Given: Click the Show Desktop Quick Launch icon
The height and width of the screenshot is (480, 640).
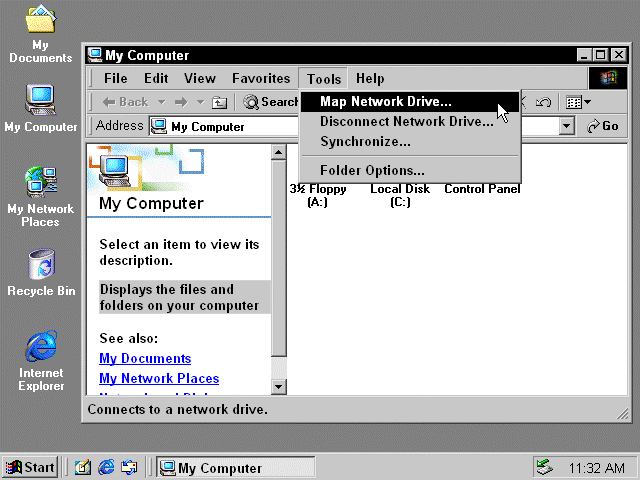Looking at the screenshot, I should coord(83,467).
